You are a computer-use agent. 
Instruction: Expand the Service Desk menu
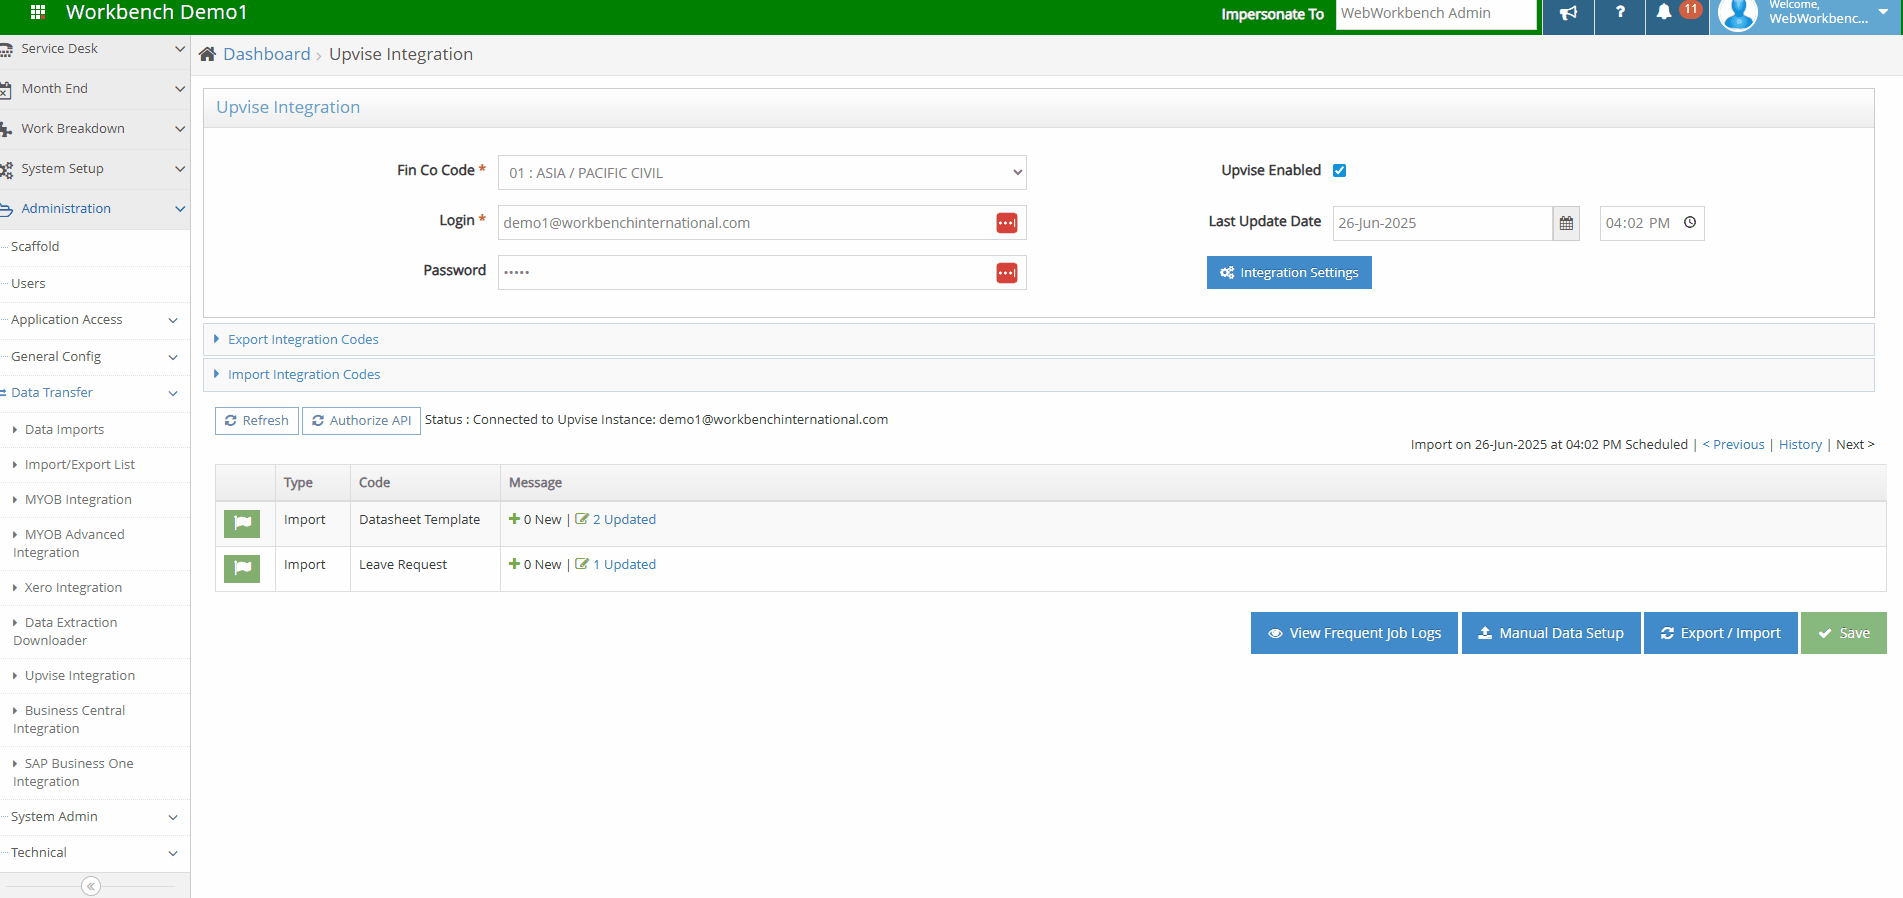(x=180, y=49)
